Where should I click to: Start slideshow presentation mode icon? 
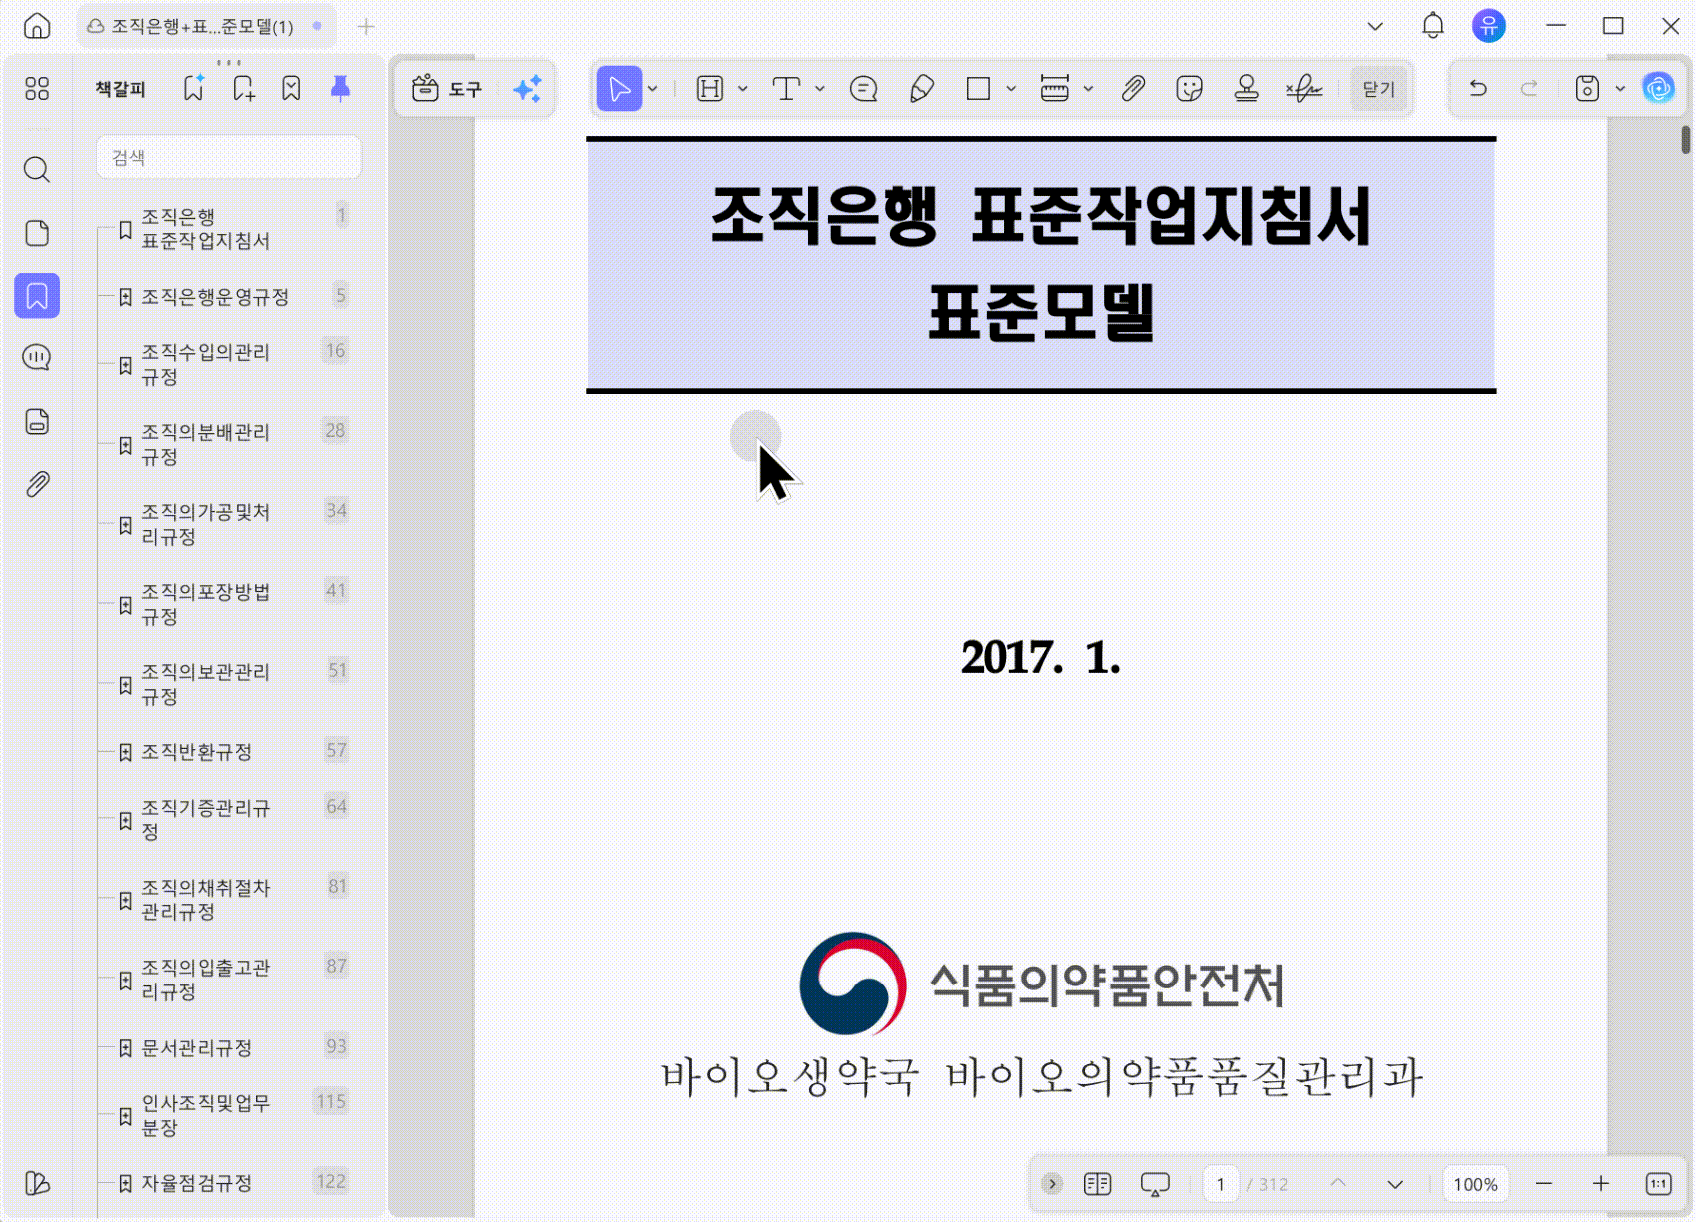coord(1155,1184)
